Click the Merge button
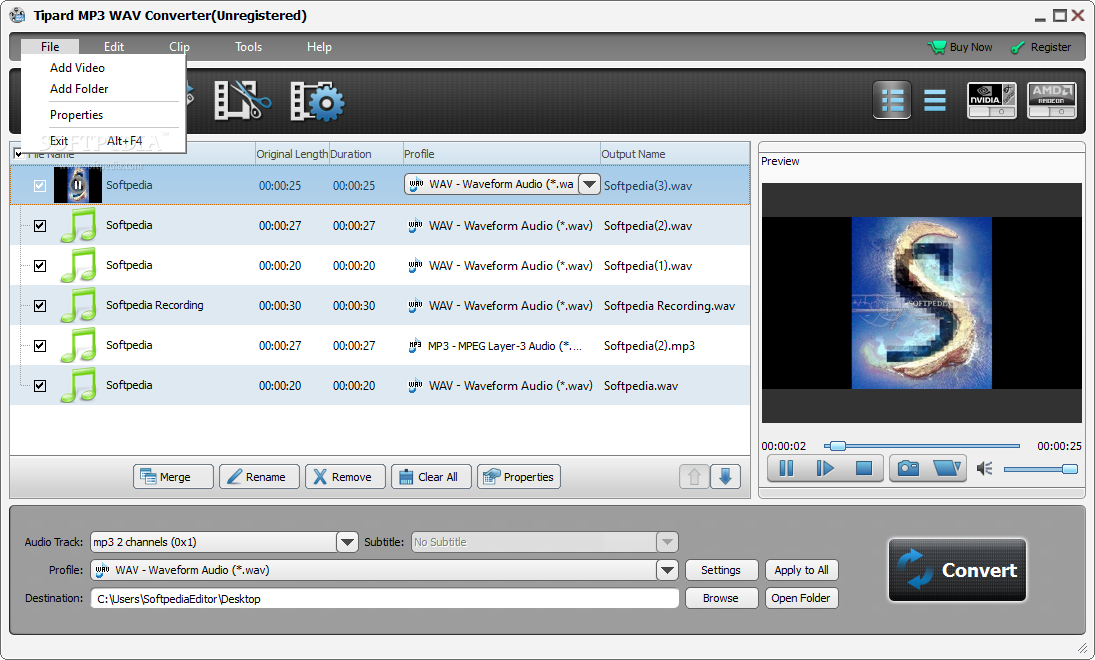1095x660 pixels. (173, 476)
